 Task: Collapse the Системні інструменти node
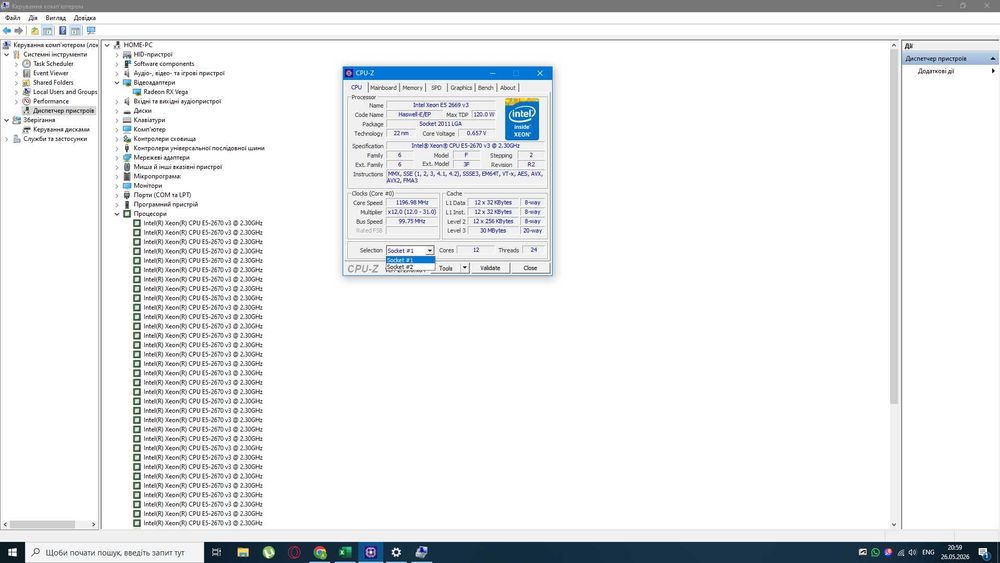pyautogui.click(x=7, y=55)
